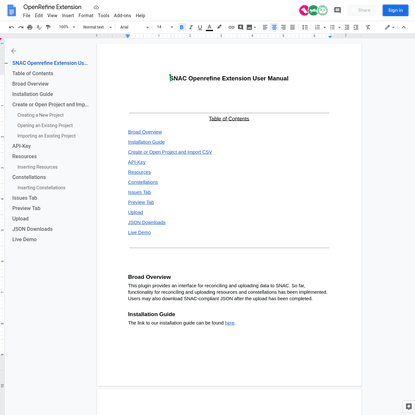Expand the bulleted list options arrow
The width and height of the screenshot is (415, 415).
pos(339,27)
